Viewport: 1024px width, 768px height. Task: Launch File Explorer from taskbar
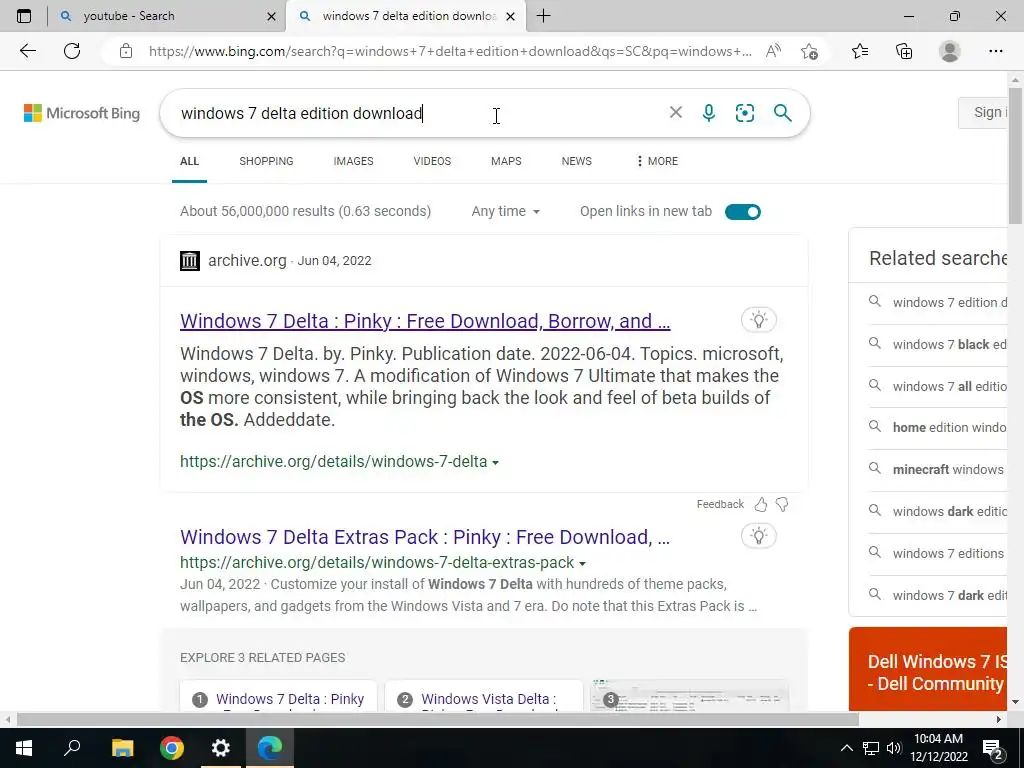click(x=122, y=748)
